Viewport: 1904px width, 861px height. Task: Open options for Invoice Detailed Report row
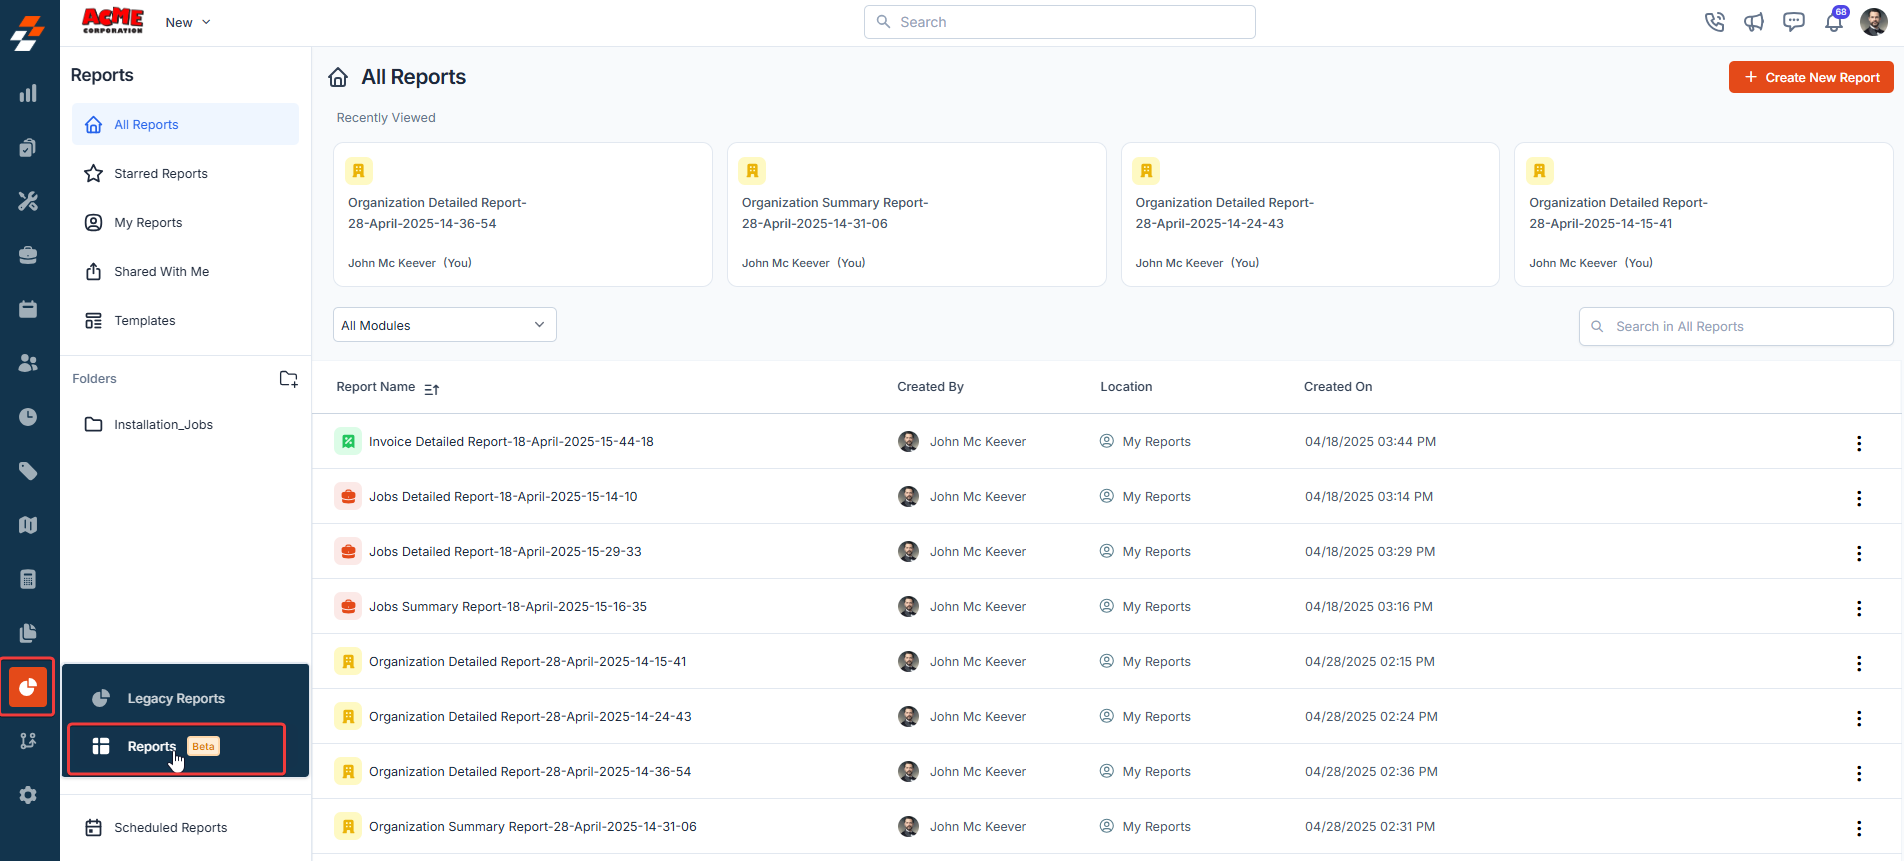coord(1859,443)
